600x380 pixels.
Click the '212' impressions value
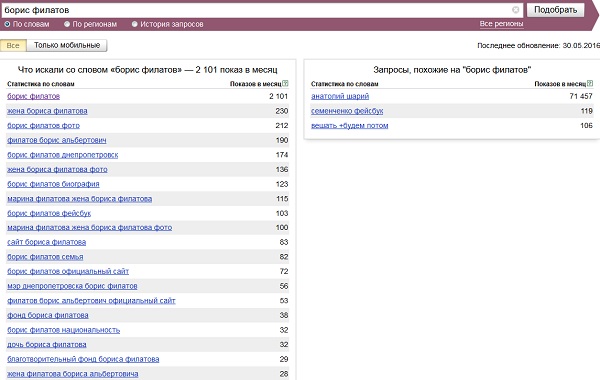click(x=282, y=126)
